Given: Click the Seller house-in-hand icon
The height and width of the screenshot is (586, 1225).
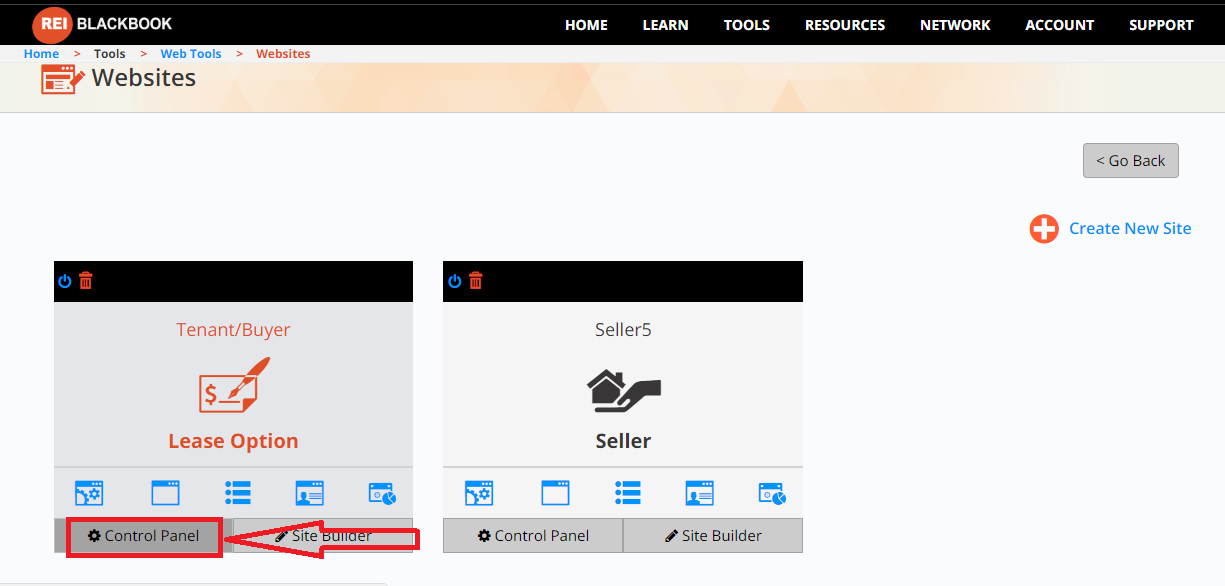Looking at the screenshot, I should 623,391.
